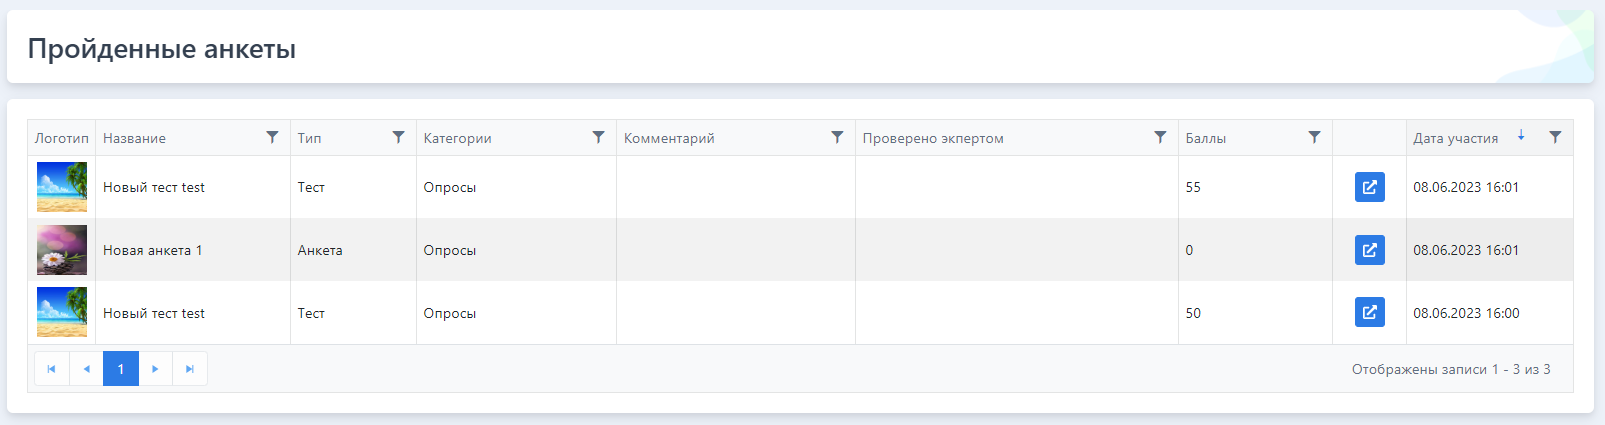Open filter for Тип column
This screenshot has width=1605, height=425.
398,137
